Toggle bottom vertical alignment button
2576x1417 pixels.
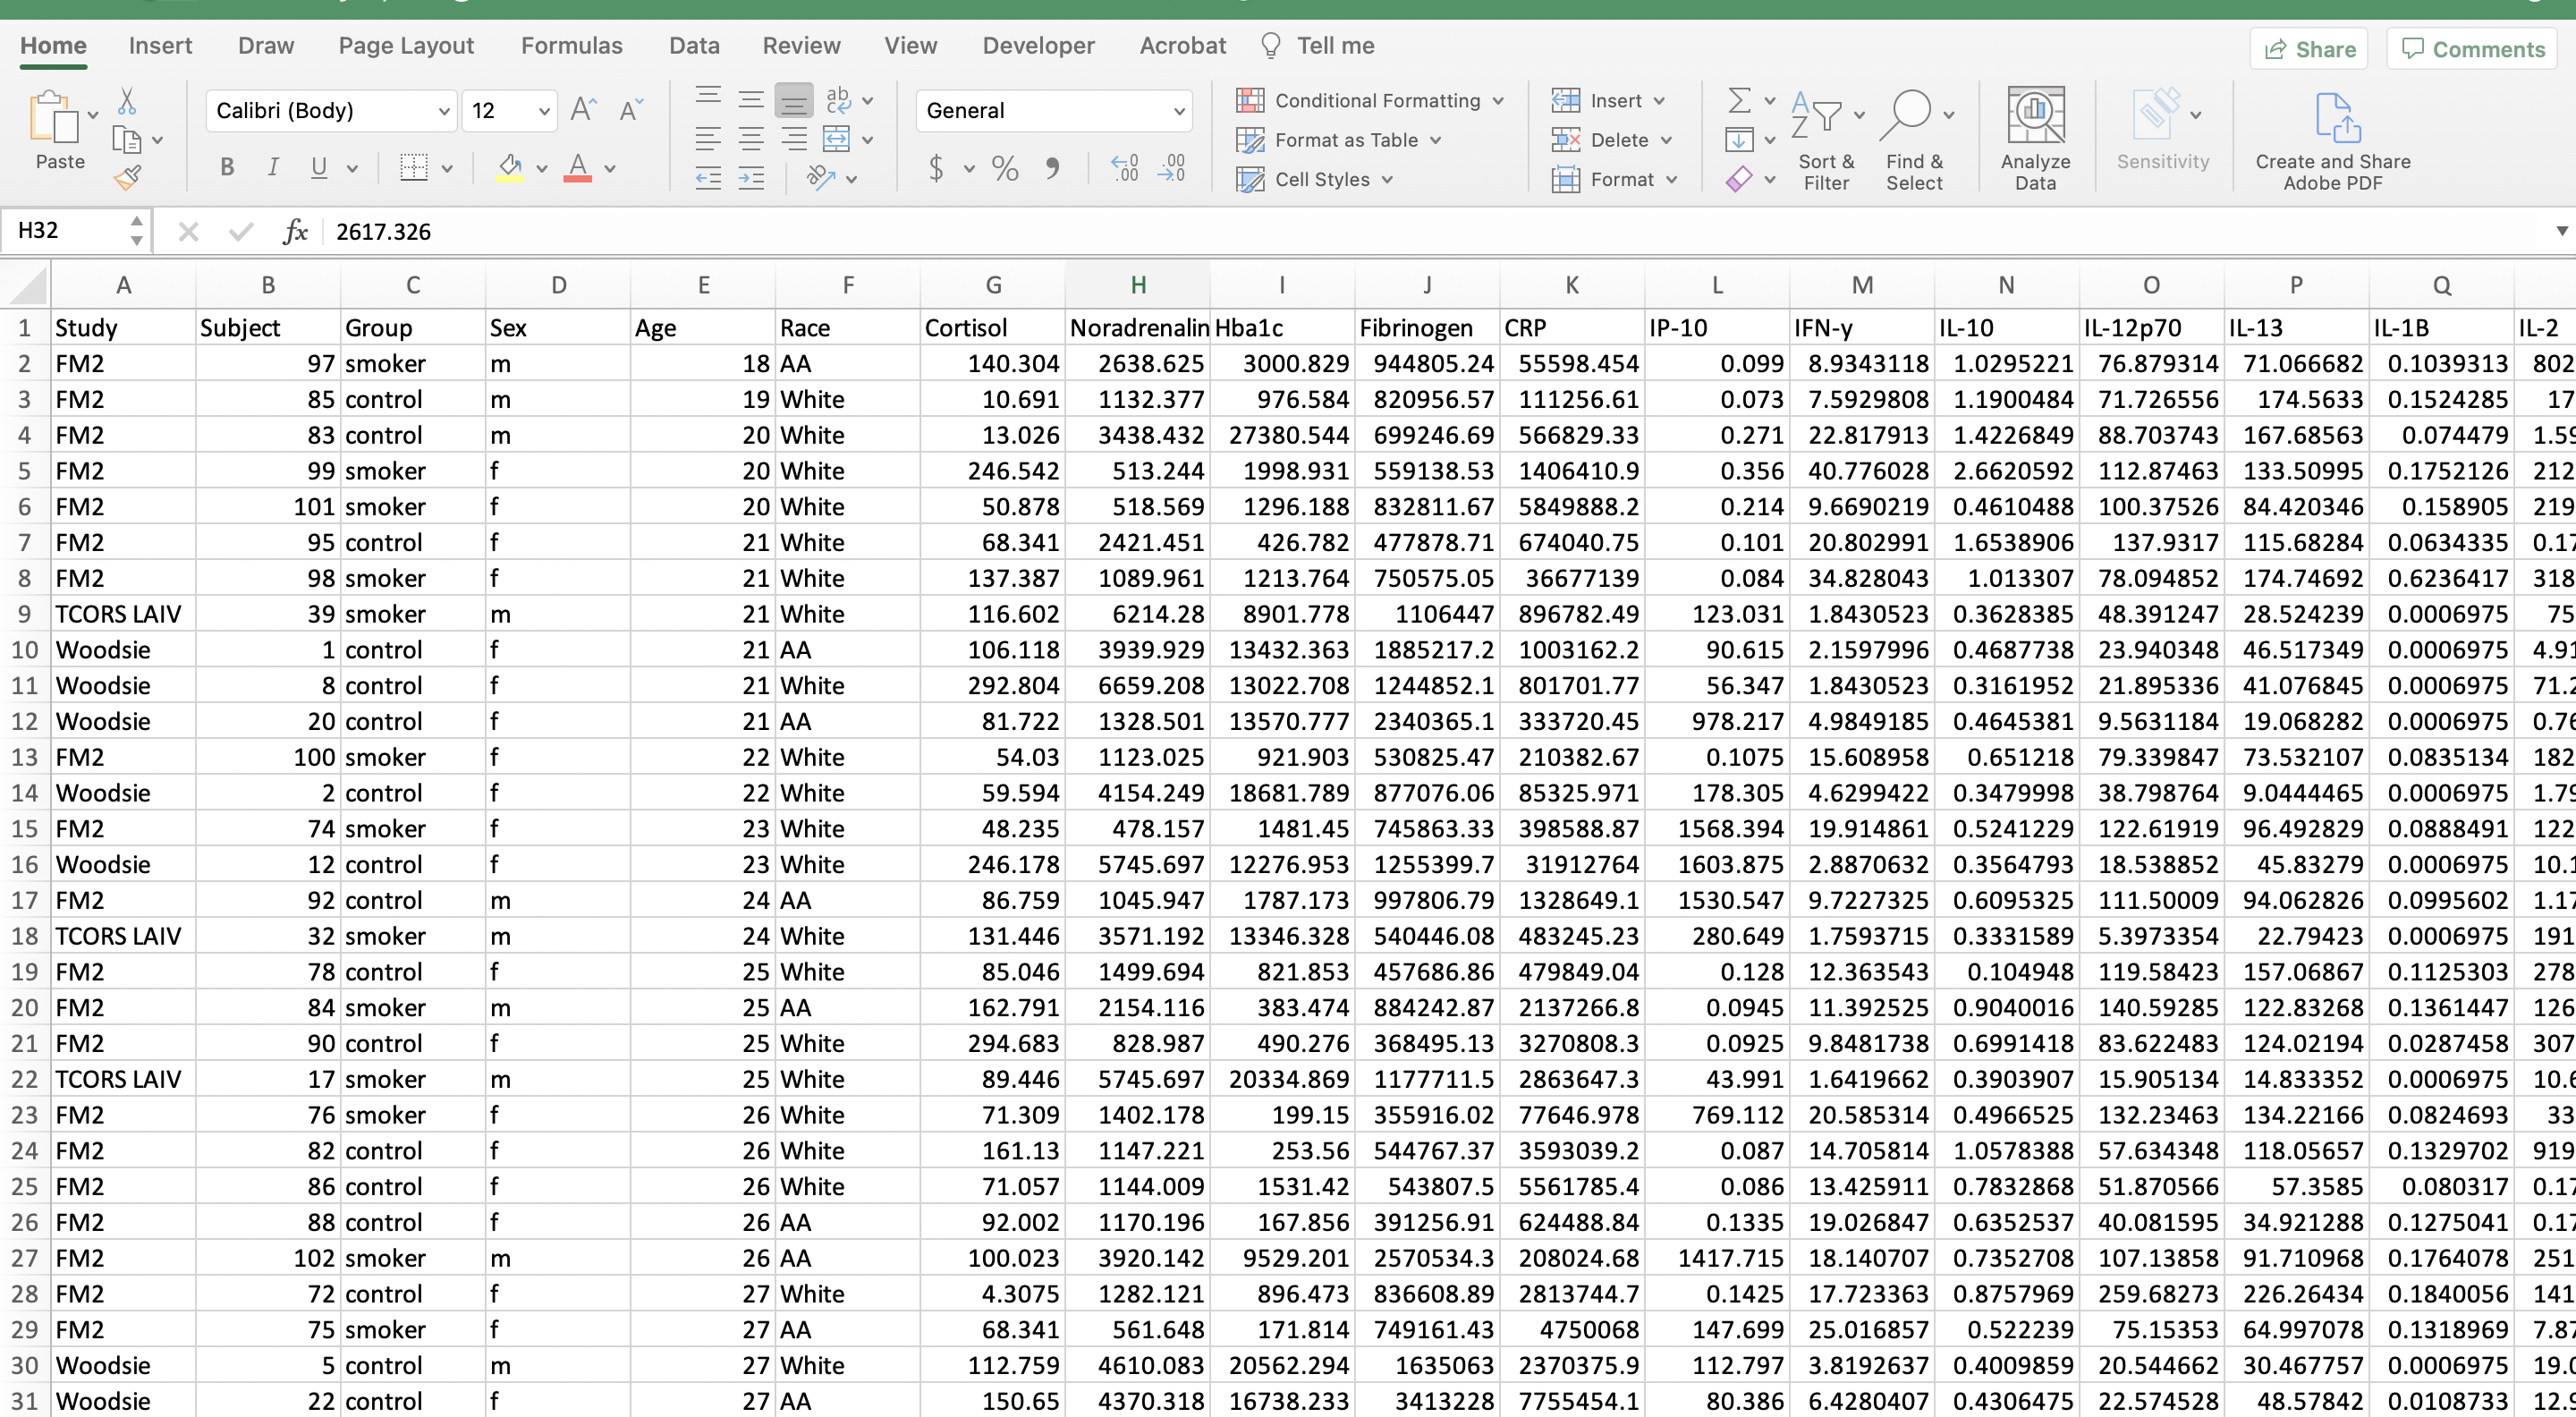(794, 100)
